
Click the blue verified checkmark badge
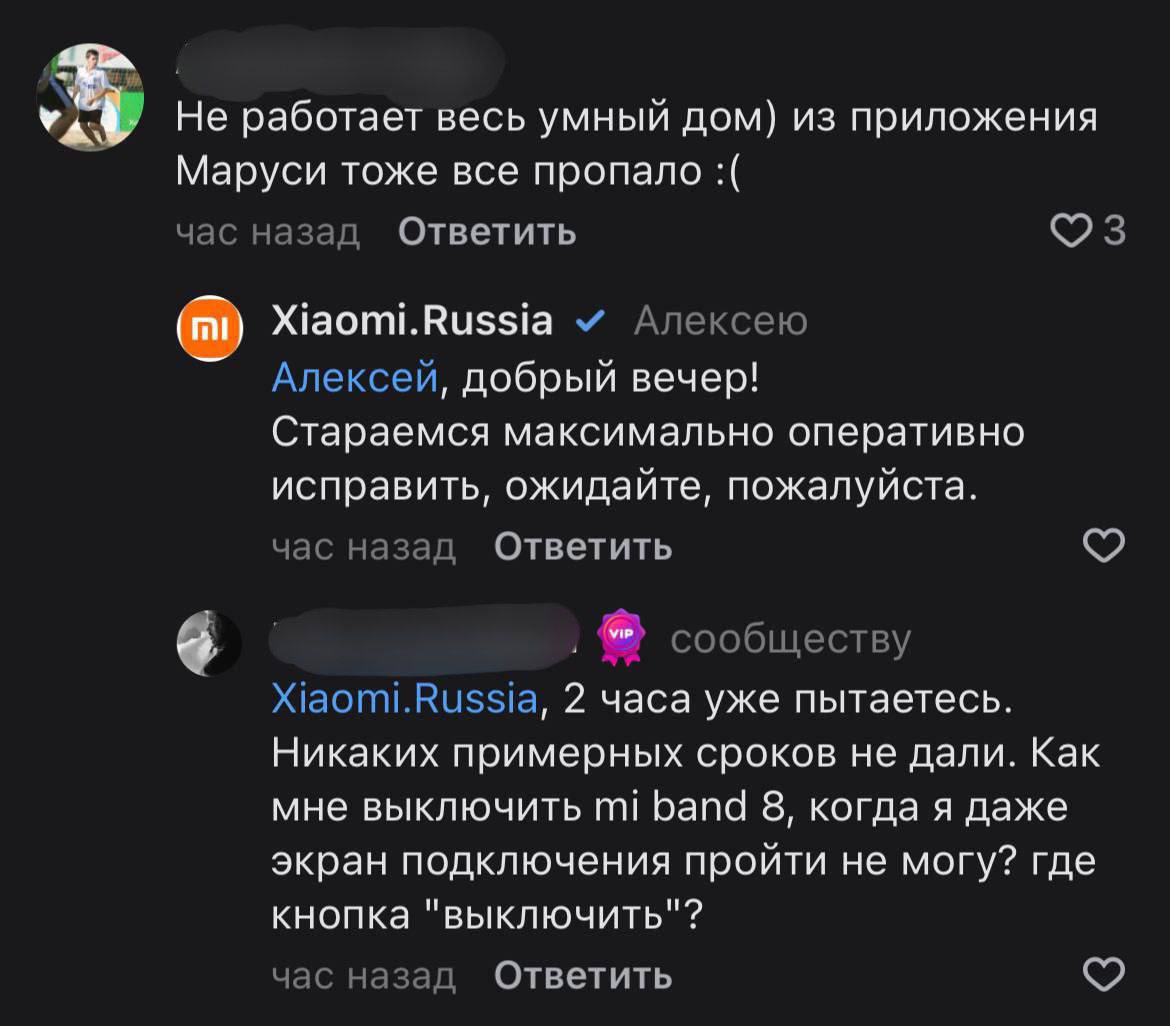click(x=590, y=322)
